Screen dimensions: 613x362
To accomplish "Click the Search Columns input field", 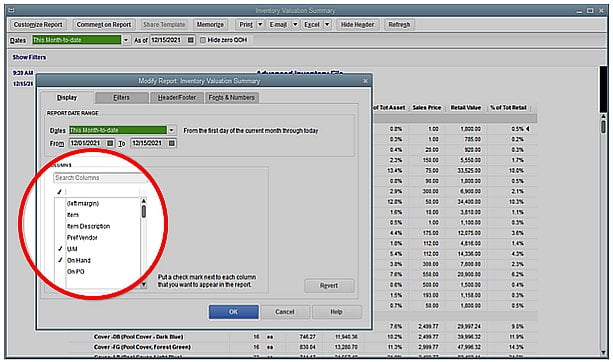I will (x=100, y=178).
